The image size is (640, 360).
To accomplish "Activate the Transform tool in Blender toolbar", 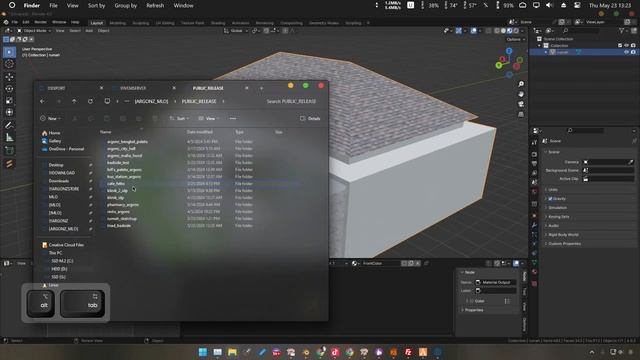I will pyautogui.click(x=9, y=112).
